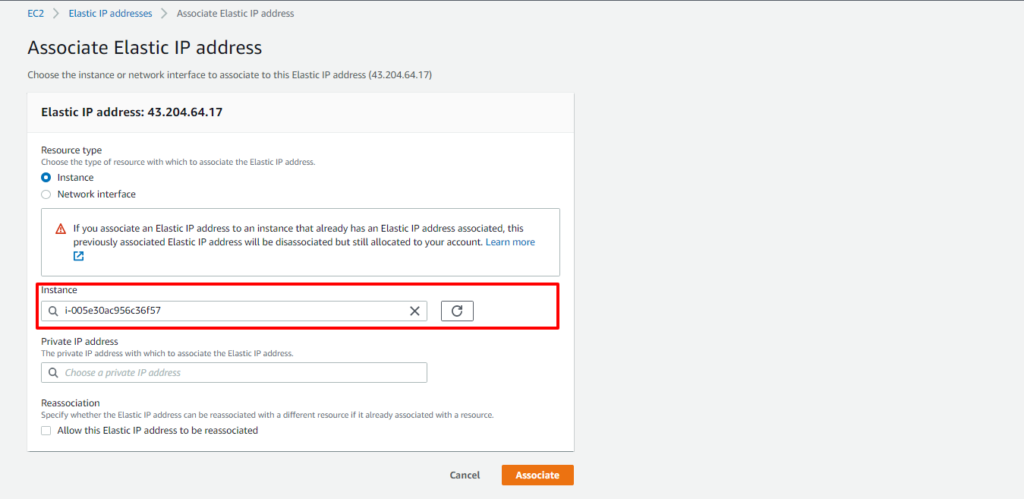Click the chevron after Elastic IP addresses

(165, 14)
